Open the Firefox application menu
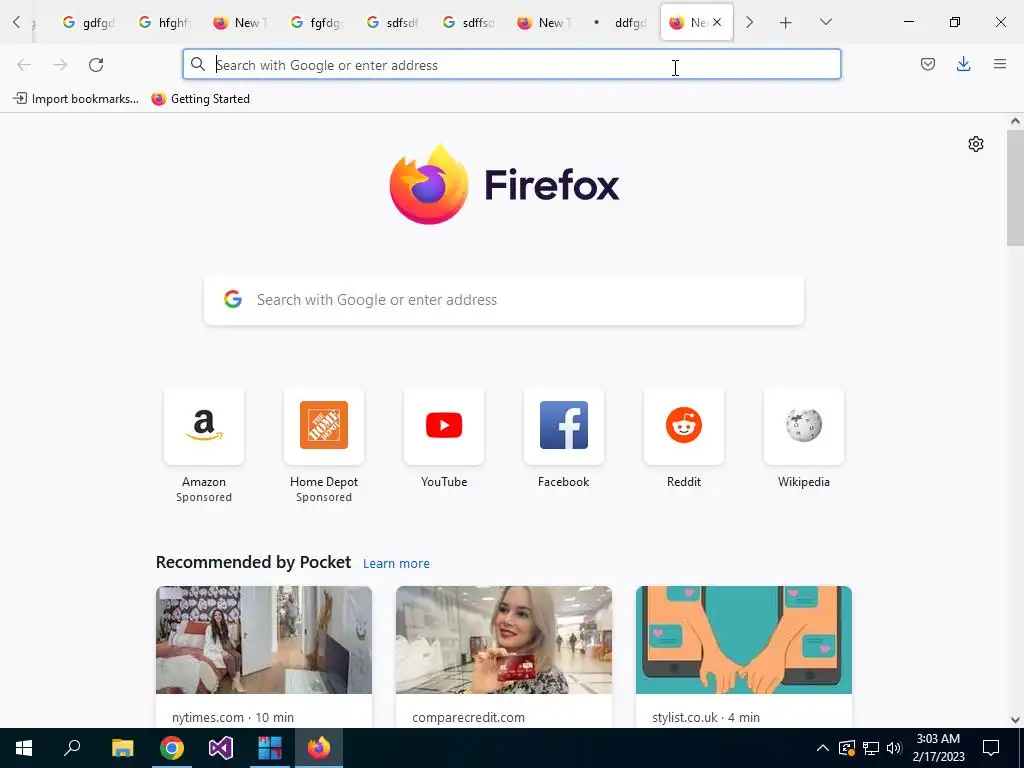This screenshot has height=768, width=1024. 999,64
